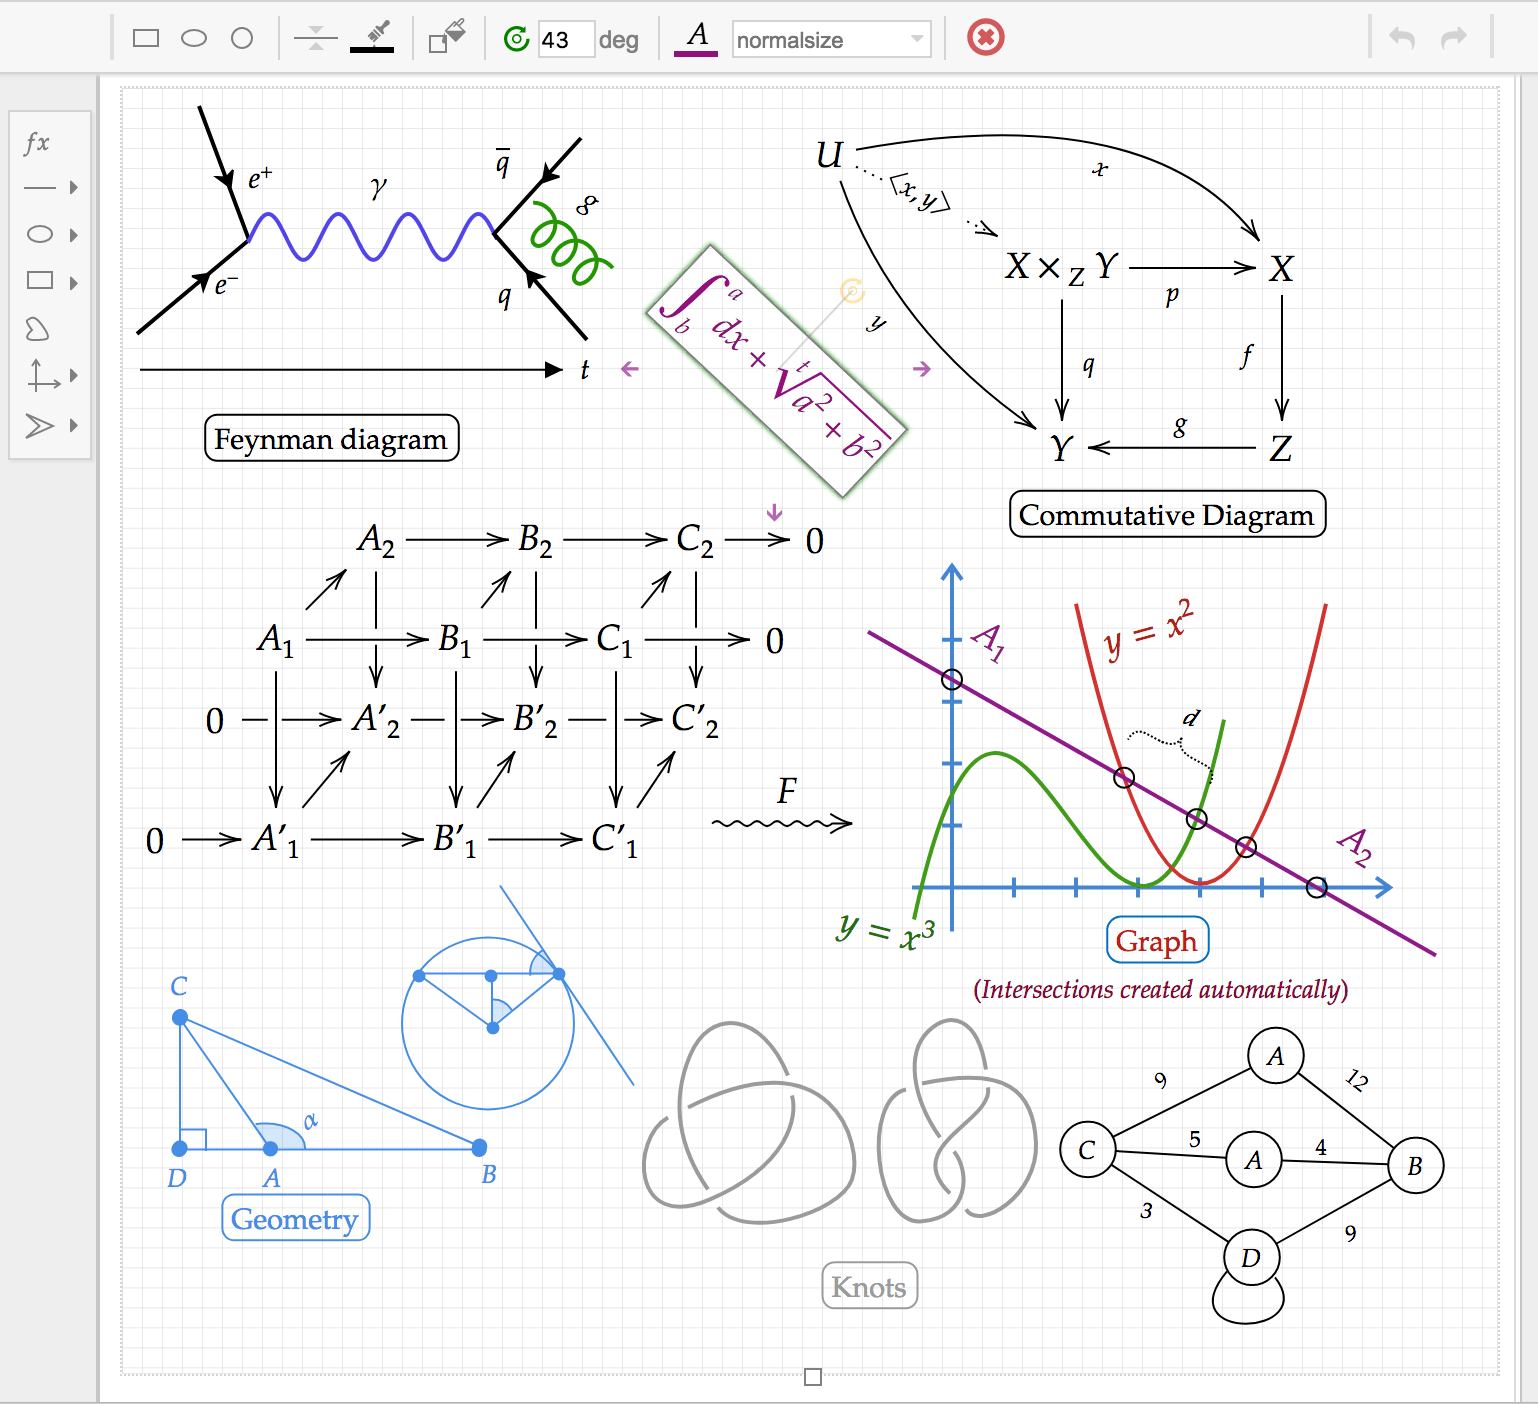Image resolution: width=1538 pixels, height=1404 pixels.
Task: Select the stroke paintbrush icon
Action: tap(372, 35)
